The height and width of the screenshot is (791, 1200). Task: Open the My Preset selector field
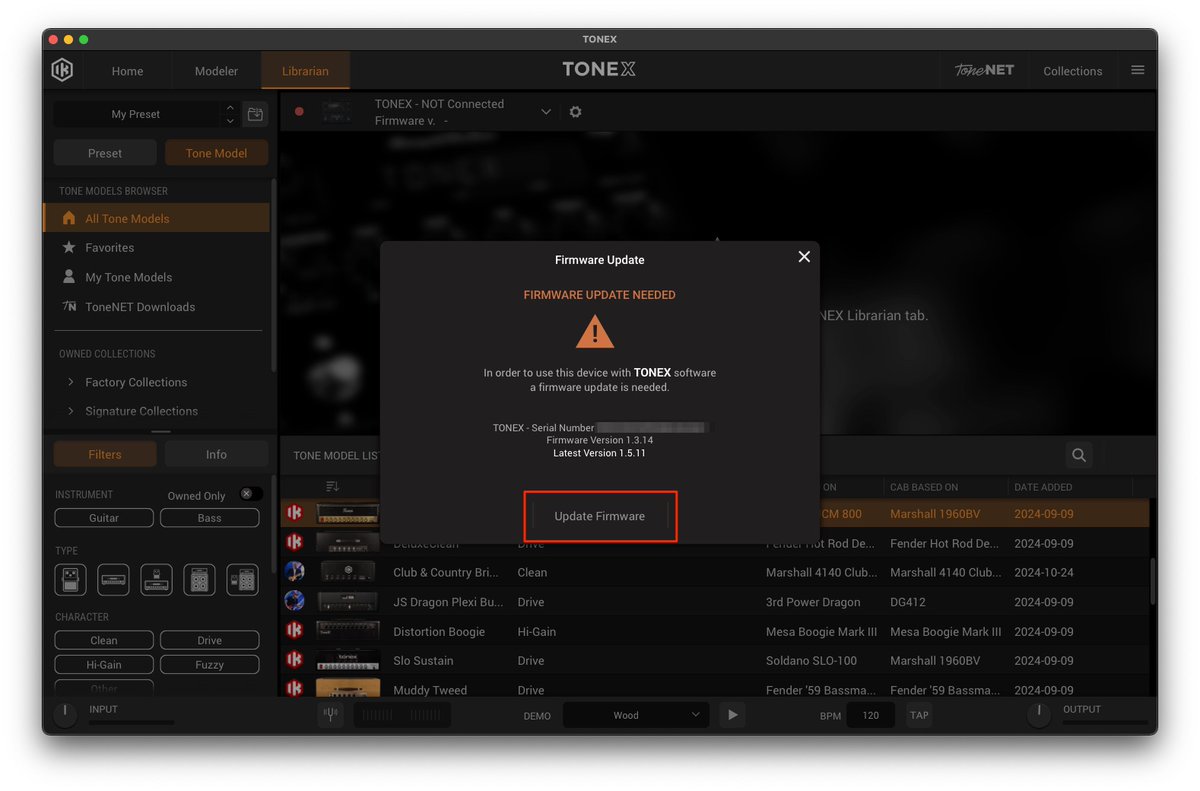click(136, 114)
